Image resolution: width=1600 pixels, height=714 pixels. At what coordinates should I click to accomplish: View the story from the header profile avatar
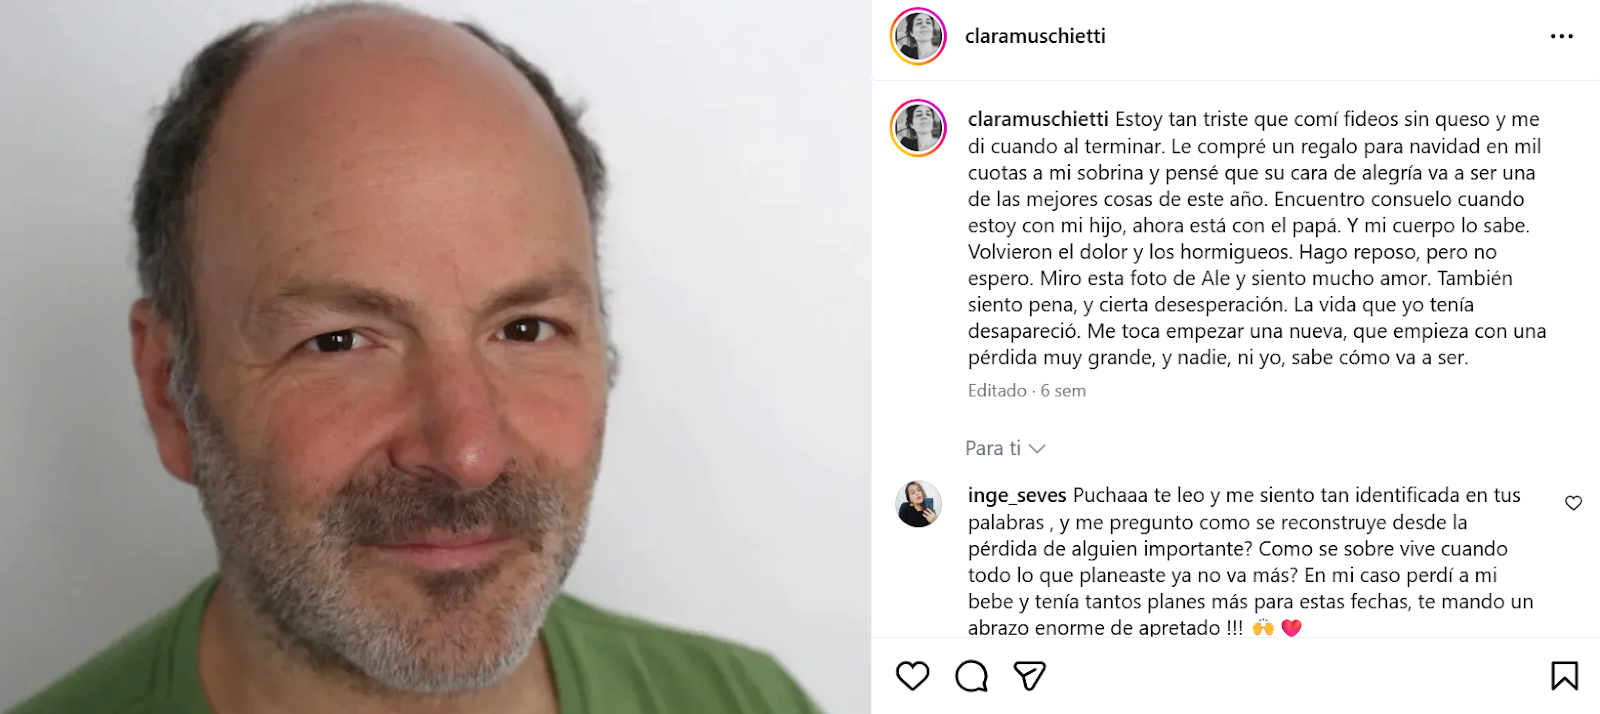click(x=918, y=36)
